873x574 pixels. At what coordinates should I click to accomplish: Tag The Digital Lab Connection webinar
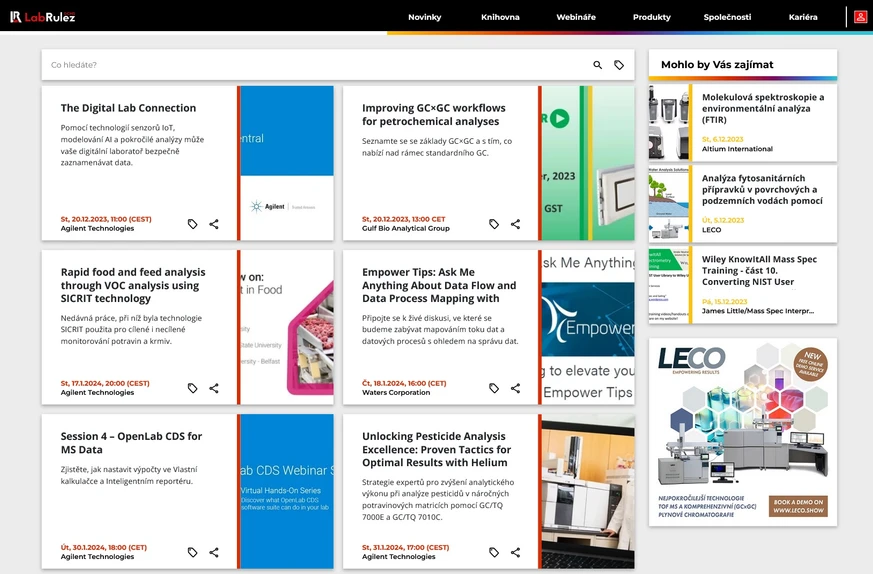[x=193, y=224]
